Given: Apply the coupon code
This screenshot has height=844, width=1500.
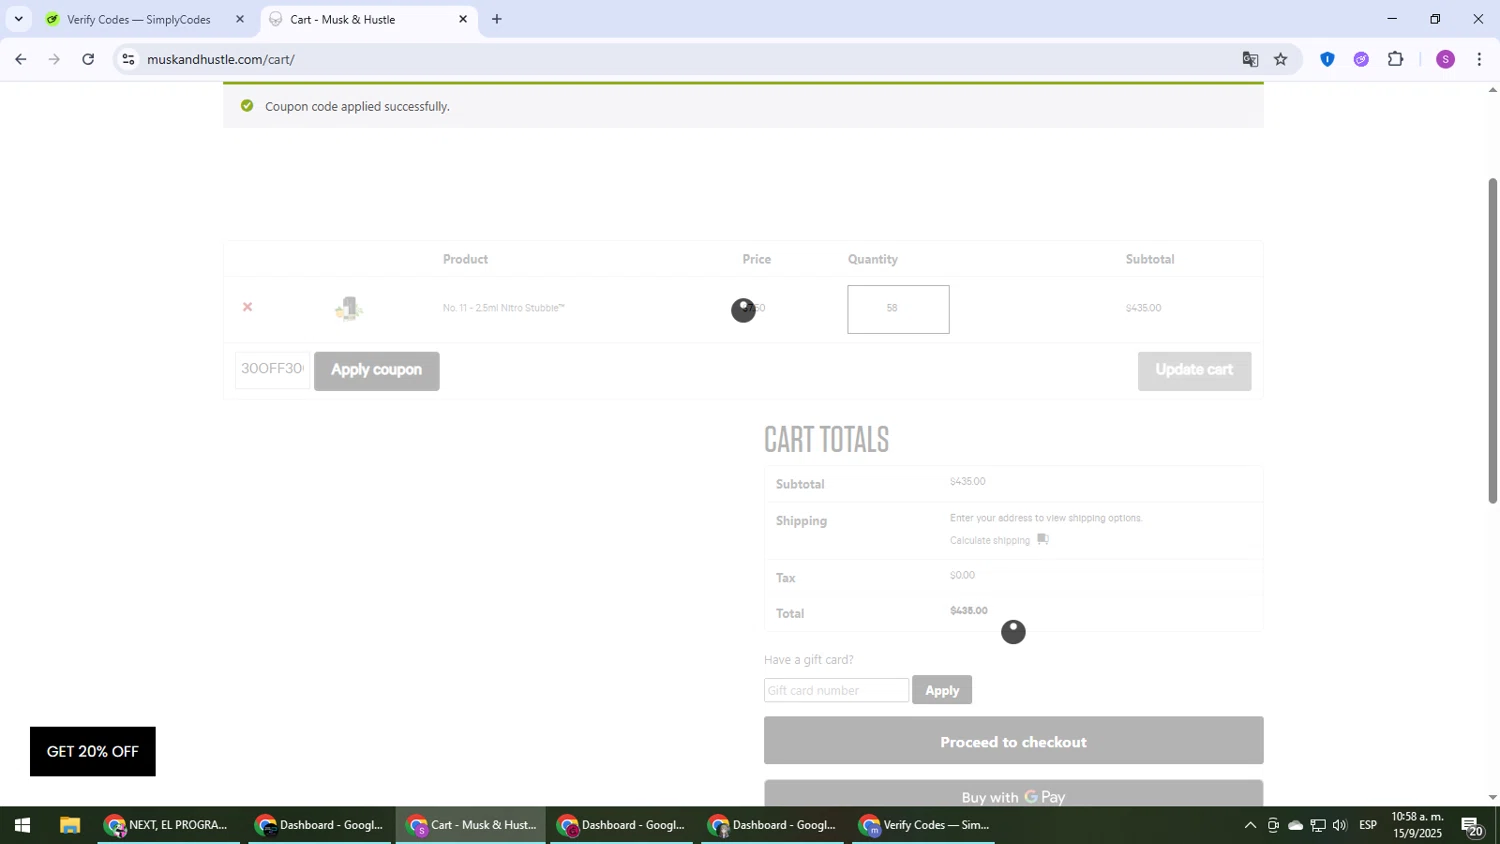Looking at the screenshot, I should pyautogui.click(x=377, y=371).
